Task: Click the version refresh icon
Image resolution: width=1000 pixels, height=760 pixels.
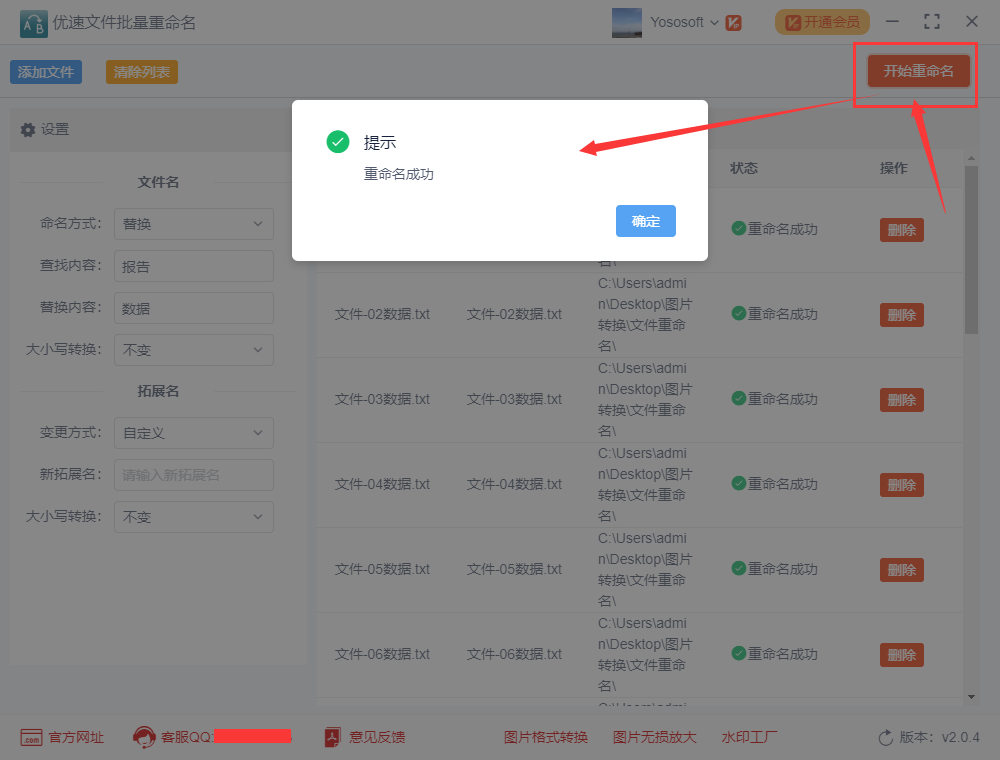Action: click(x=886, y=738)
